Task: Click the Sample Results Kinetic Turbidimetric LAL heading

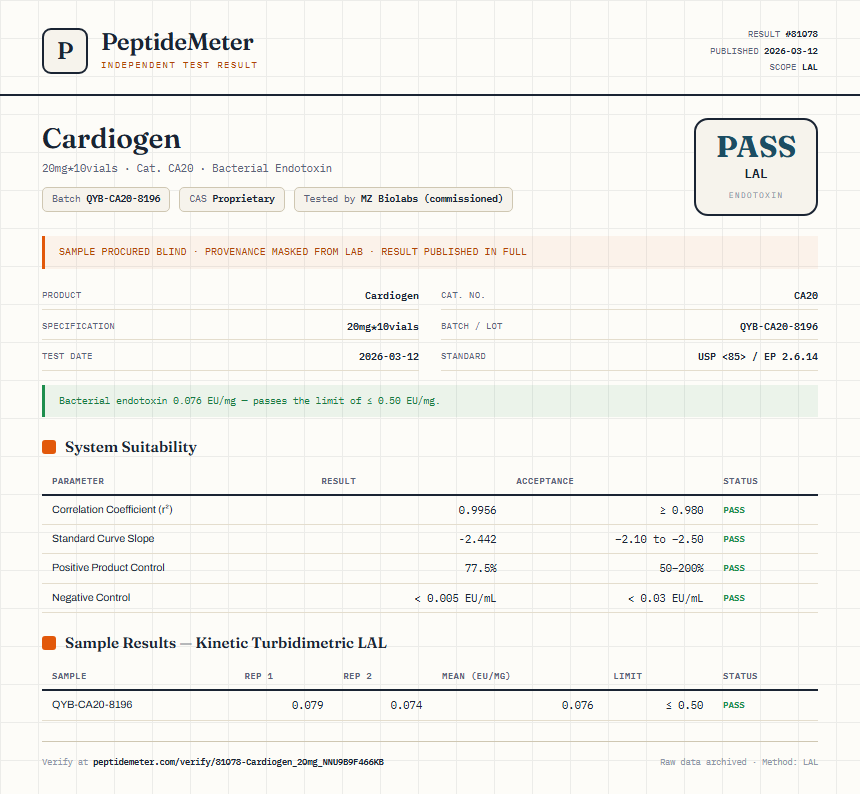Action: tap(226, 643)
